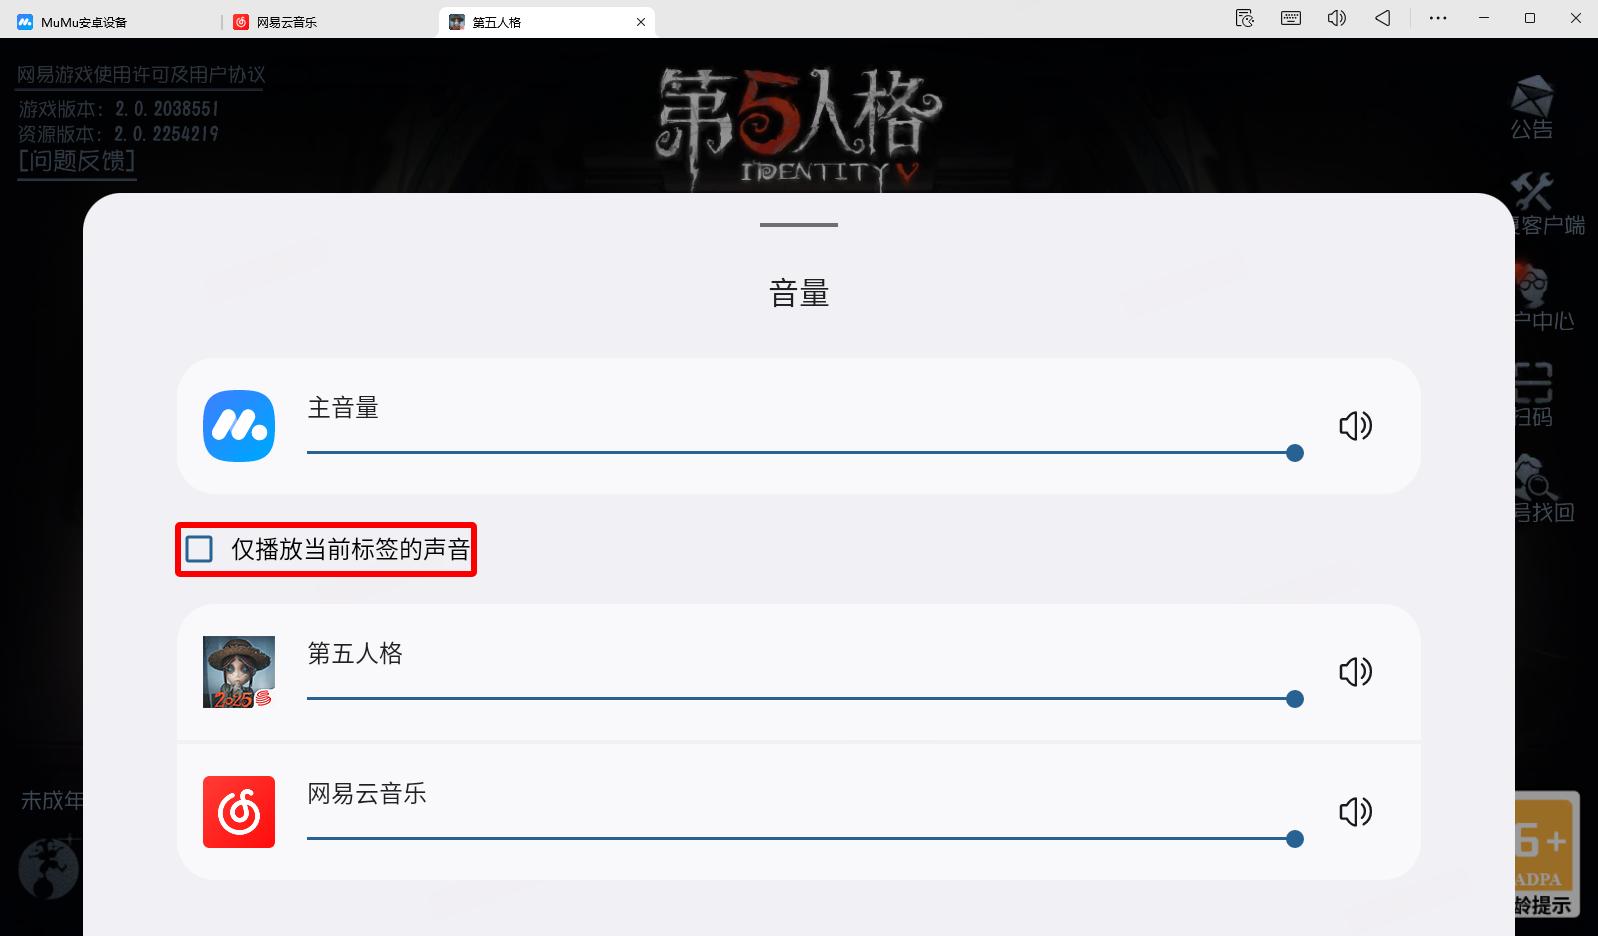The height and width of the screenshot is (936, 1598).
Task: Mute the 第五人格 speaker icon
Action: [x=1355, y=672]
